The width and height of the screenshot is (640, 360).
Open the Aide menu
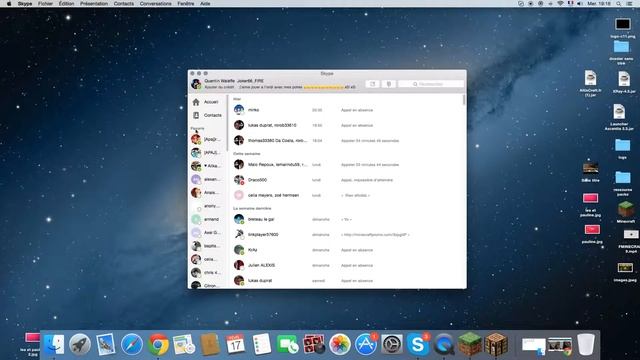(205, 4)
